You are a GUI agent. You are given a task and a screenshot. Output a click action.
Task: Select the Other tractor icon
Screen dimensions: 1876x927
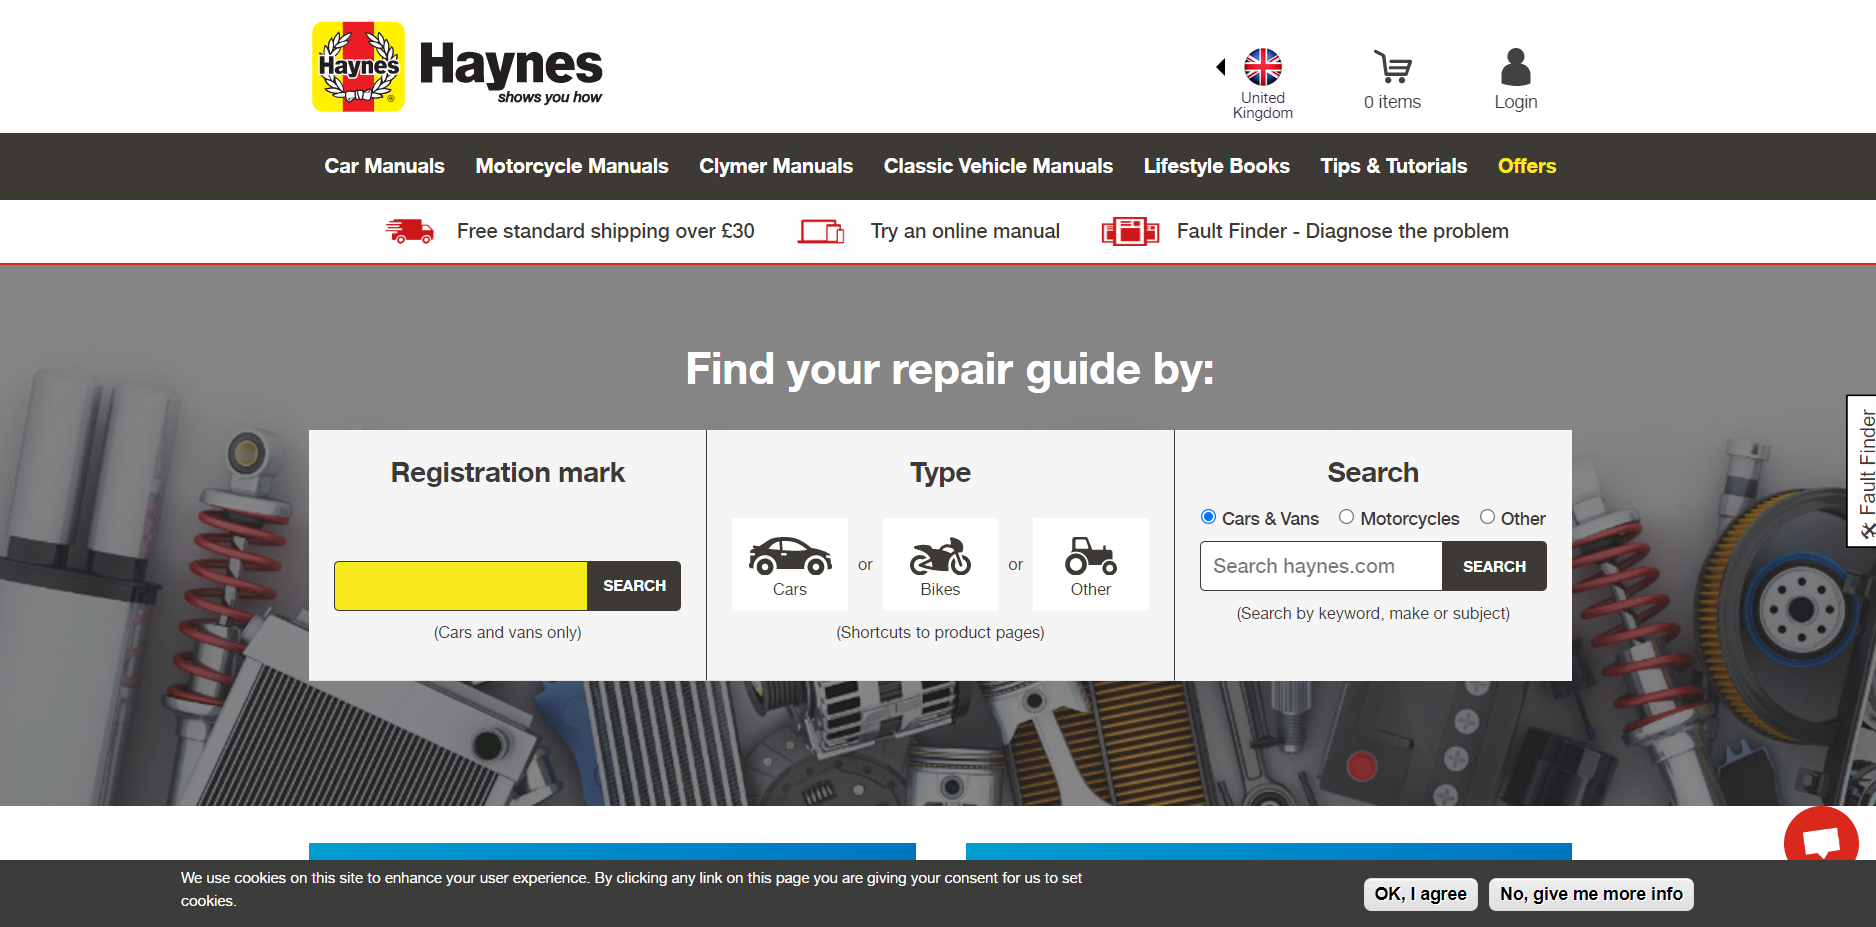coord(1091,565)
